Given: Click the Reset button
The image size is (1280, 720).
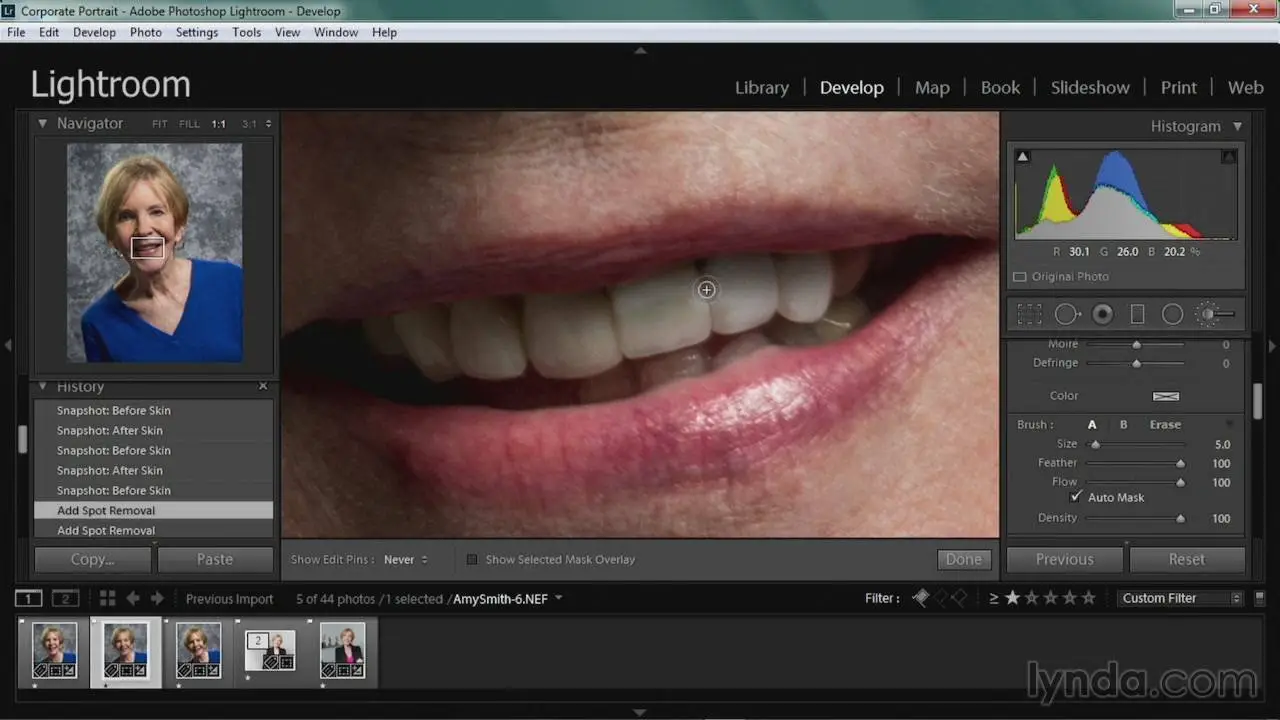Looking at the screenshot, I should (1185, 559).
